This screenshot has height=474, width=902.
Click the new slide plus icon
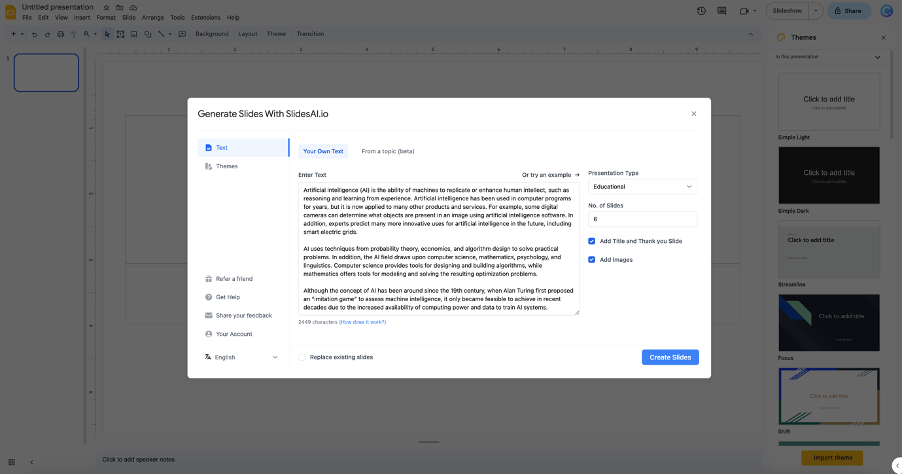13,34
